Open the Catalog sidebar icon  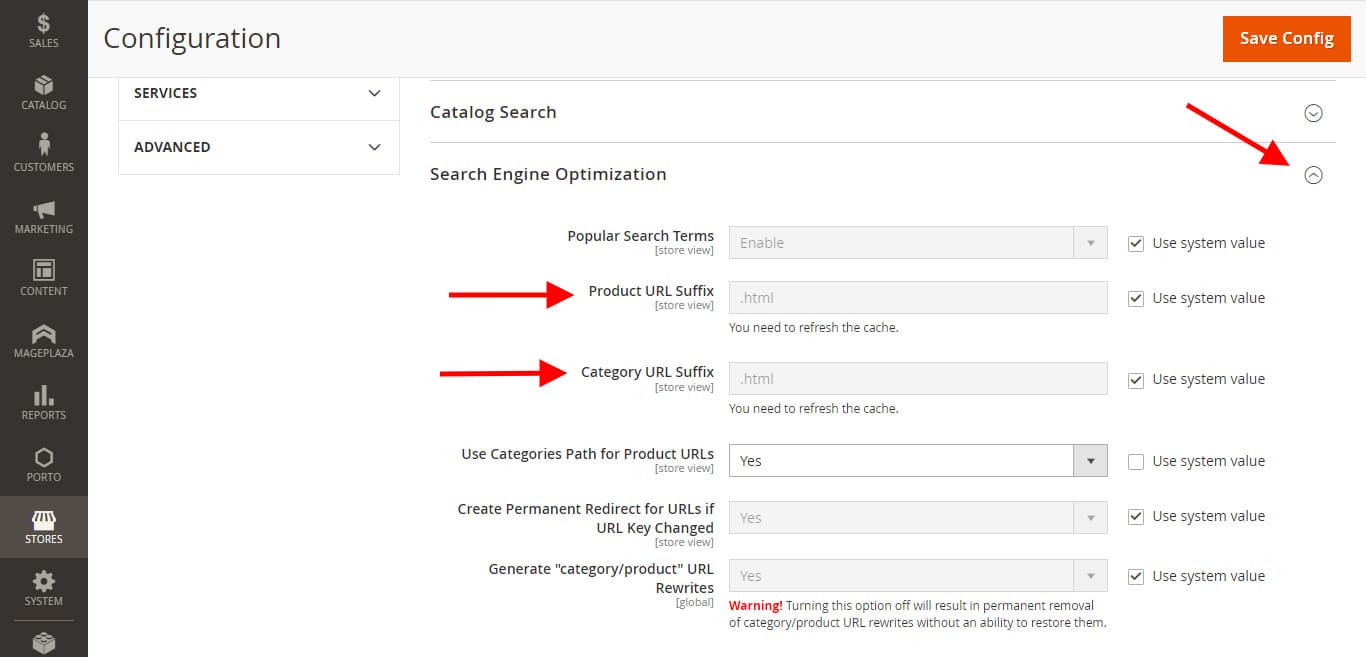(43, 92)
